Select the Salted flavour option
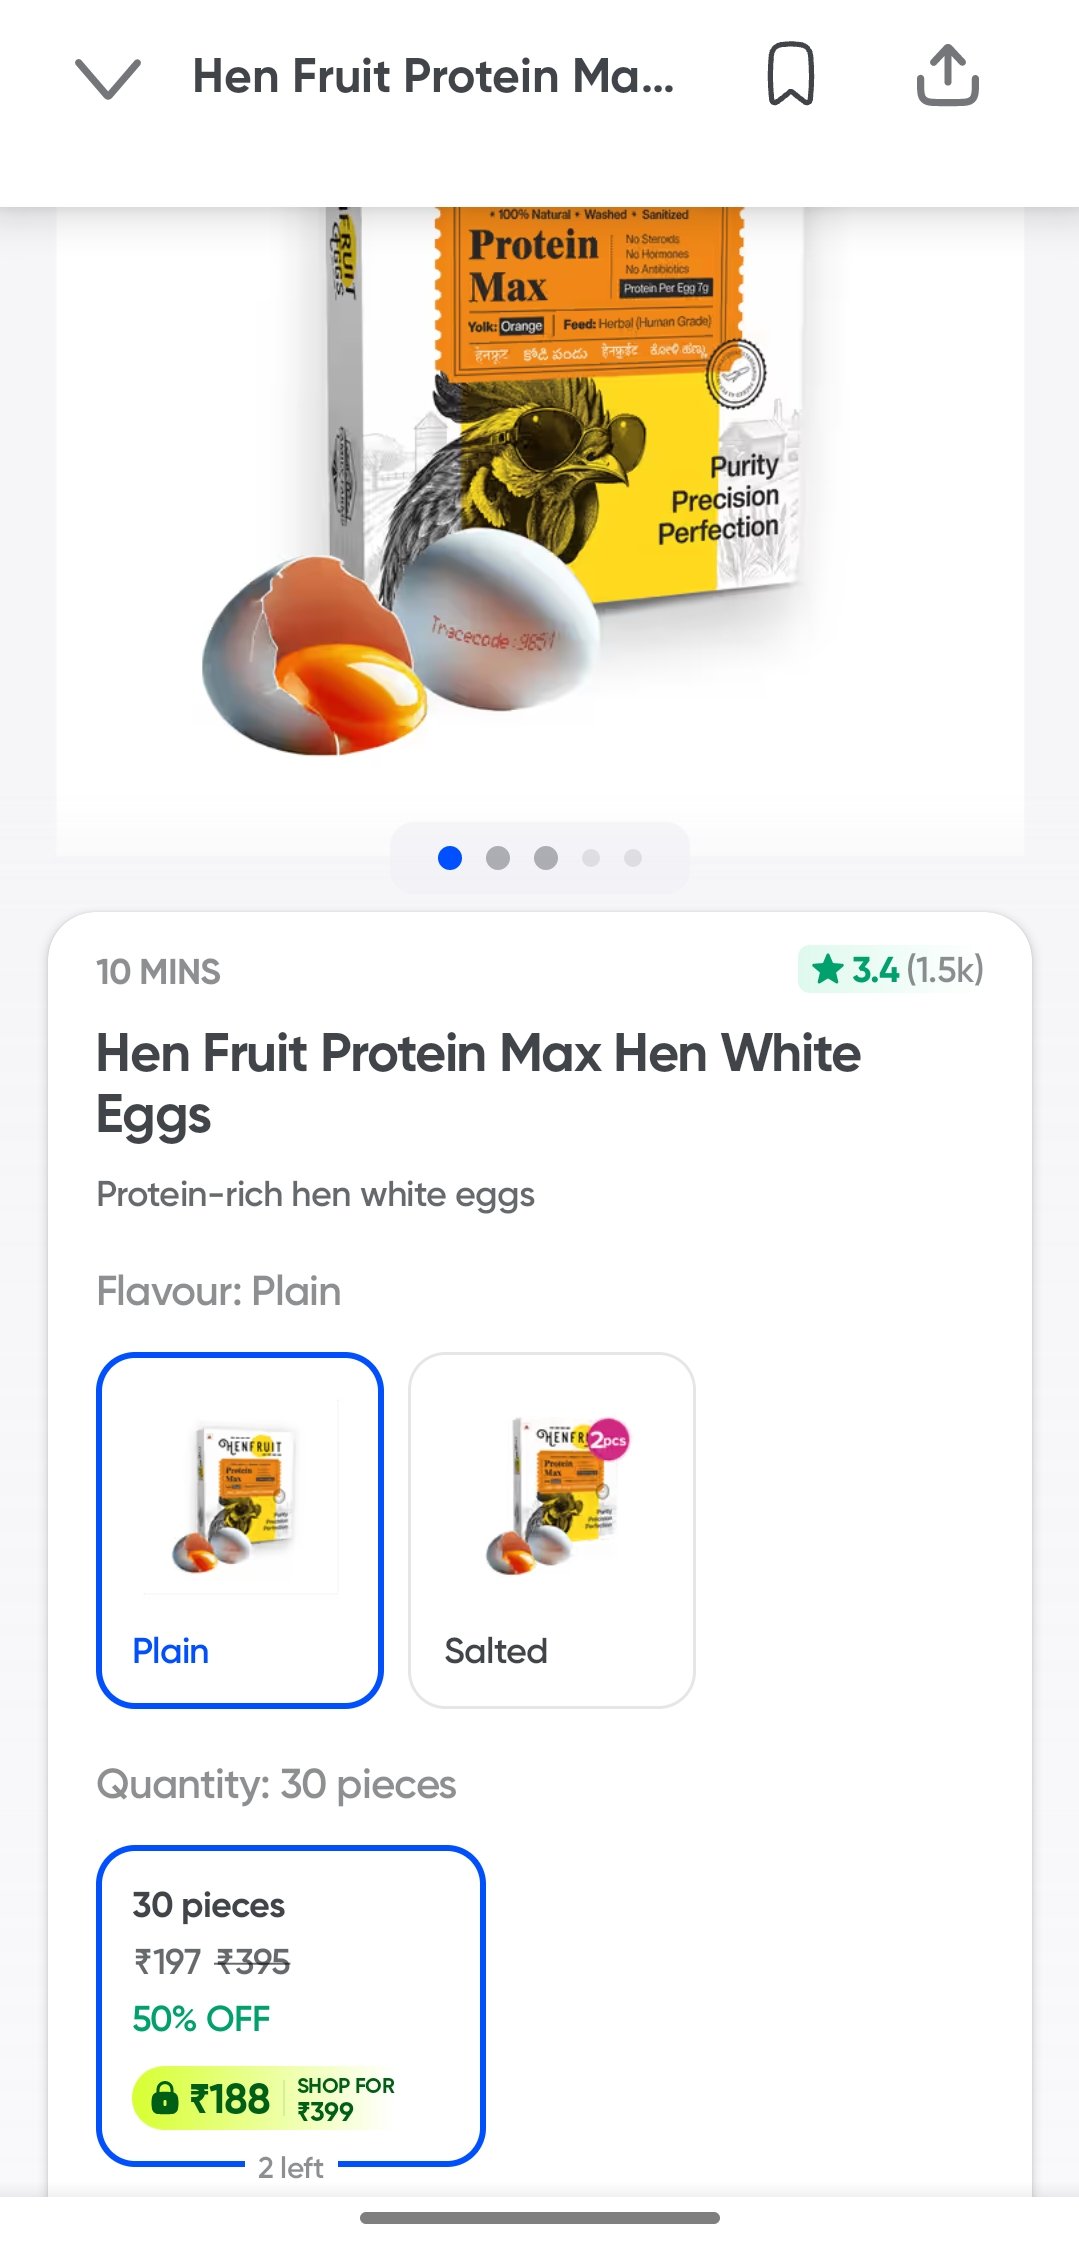1079x2244 pixels. (551, 1530)
